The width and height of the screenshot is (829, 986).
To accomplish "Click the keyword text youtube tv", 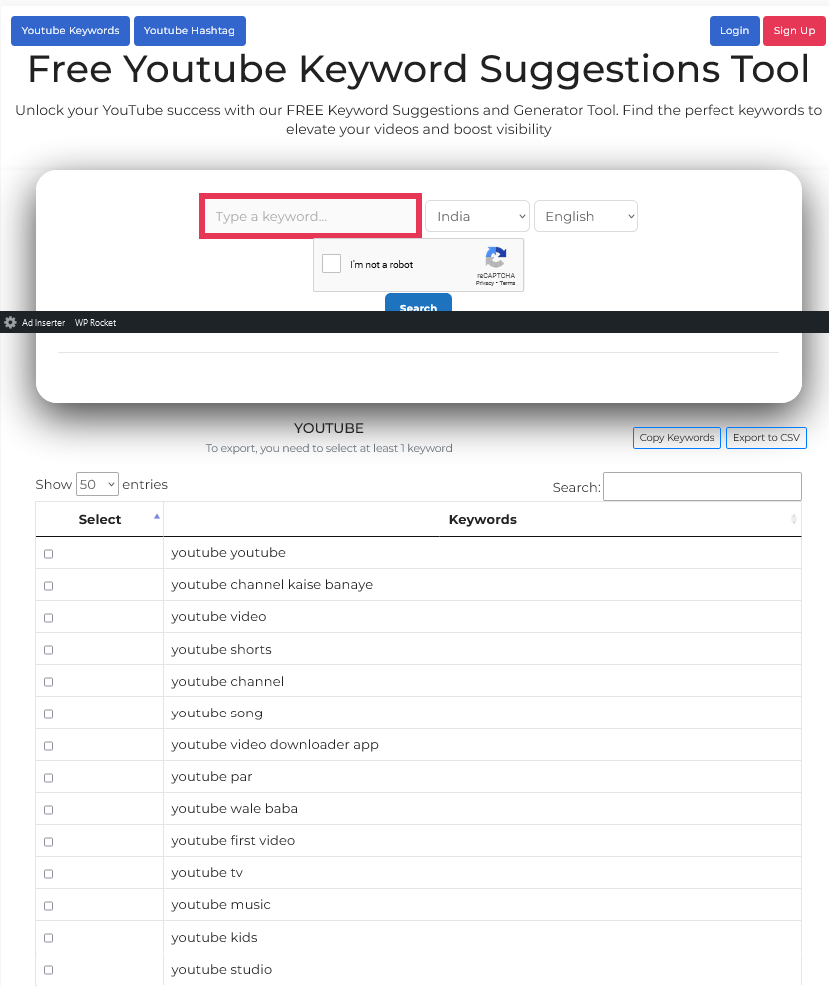I will tap(207, 873).
